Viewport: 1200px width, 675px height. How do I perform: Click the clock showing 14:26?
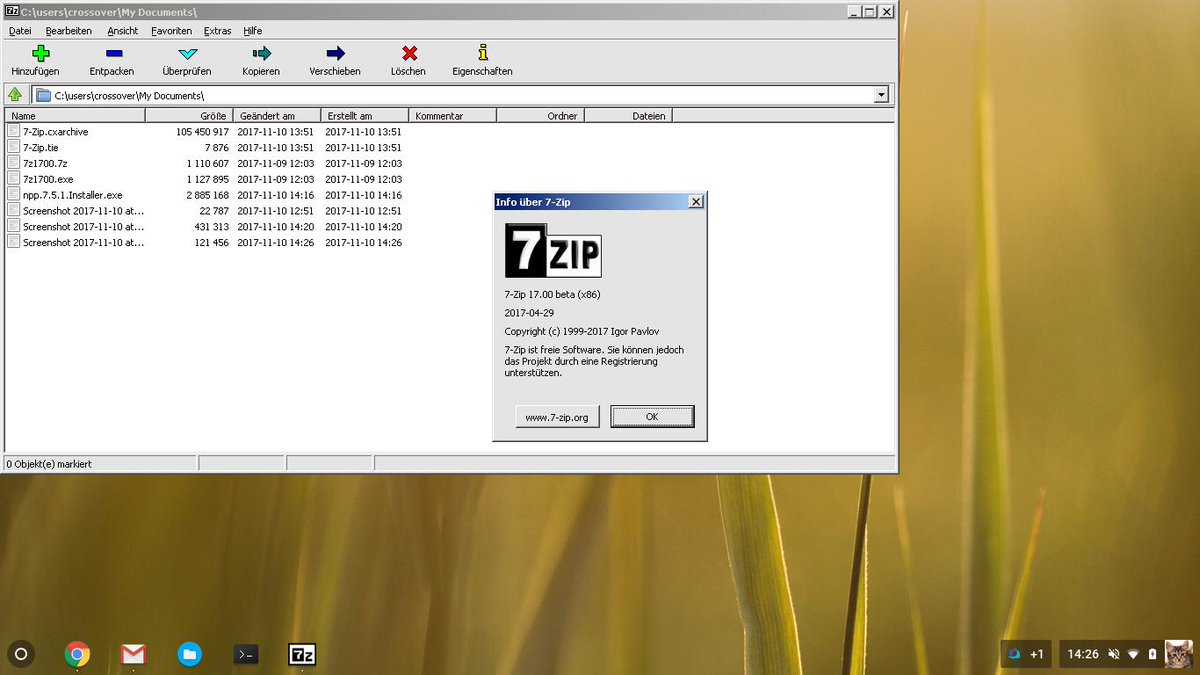1083,654
